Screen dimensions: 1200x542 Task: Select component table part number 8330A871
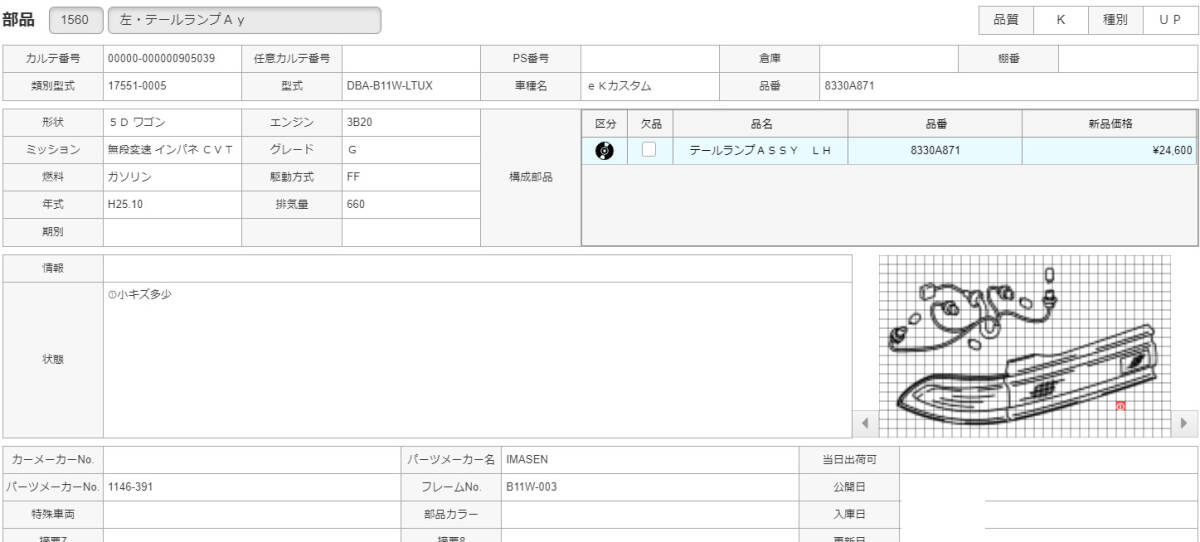click(x=935, y=151)
